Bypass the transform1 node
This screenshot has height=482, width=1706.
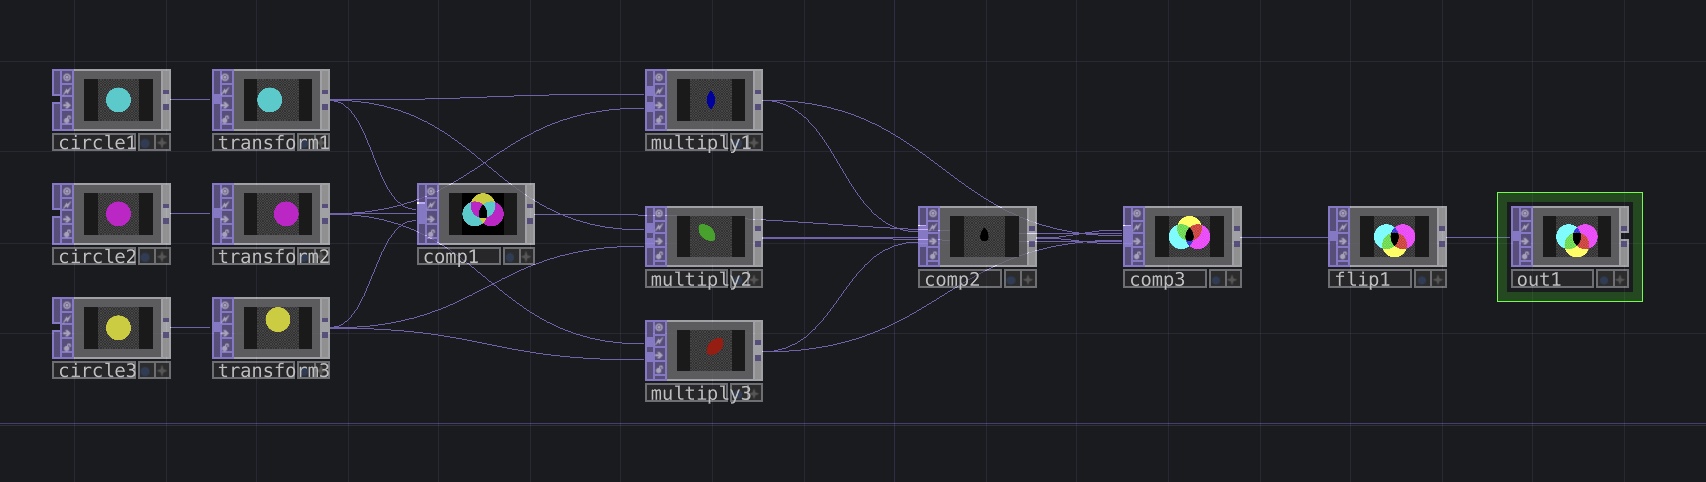click(227, 105)
